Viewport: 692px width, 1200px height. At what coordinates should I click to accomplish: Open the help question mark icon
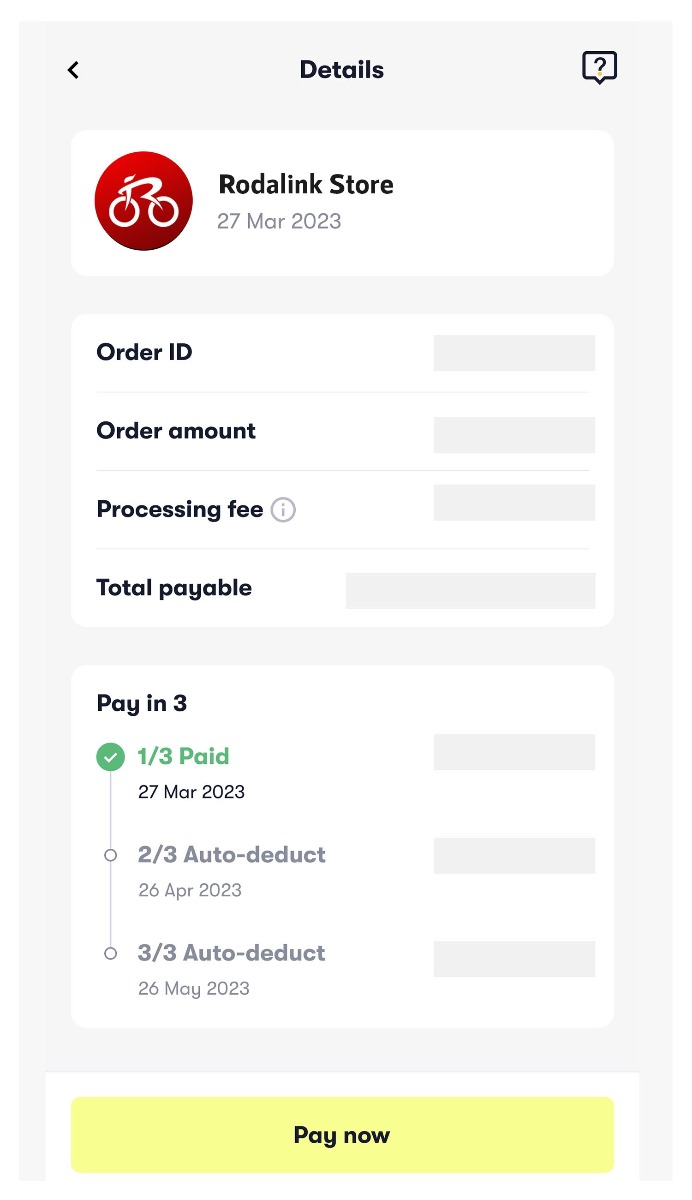click(599, 69)
